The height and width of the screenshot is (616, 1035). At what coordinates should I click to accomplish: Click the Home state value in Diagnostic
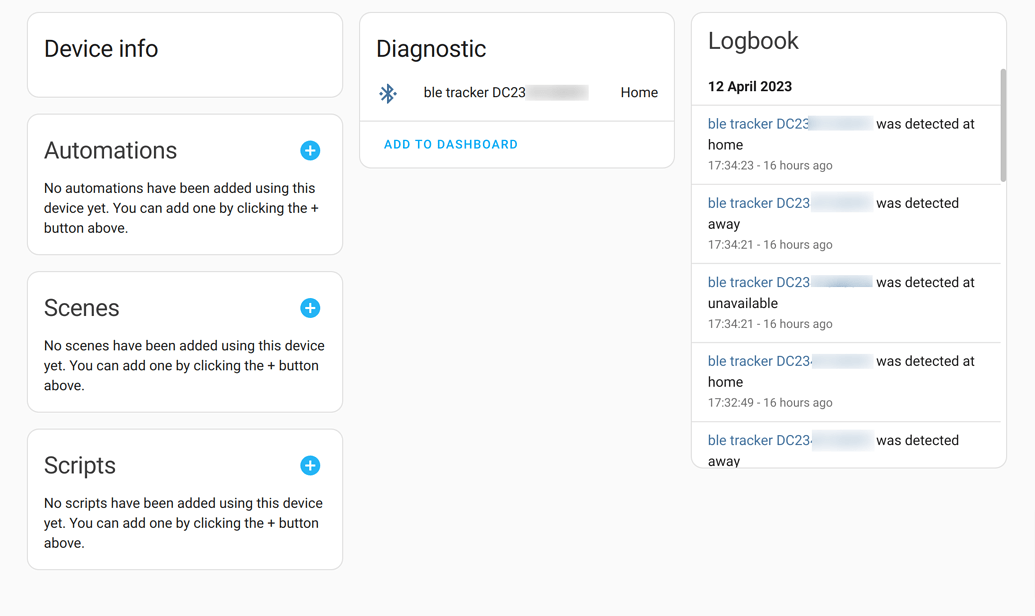(x=638, y=93)
